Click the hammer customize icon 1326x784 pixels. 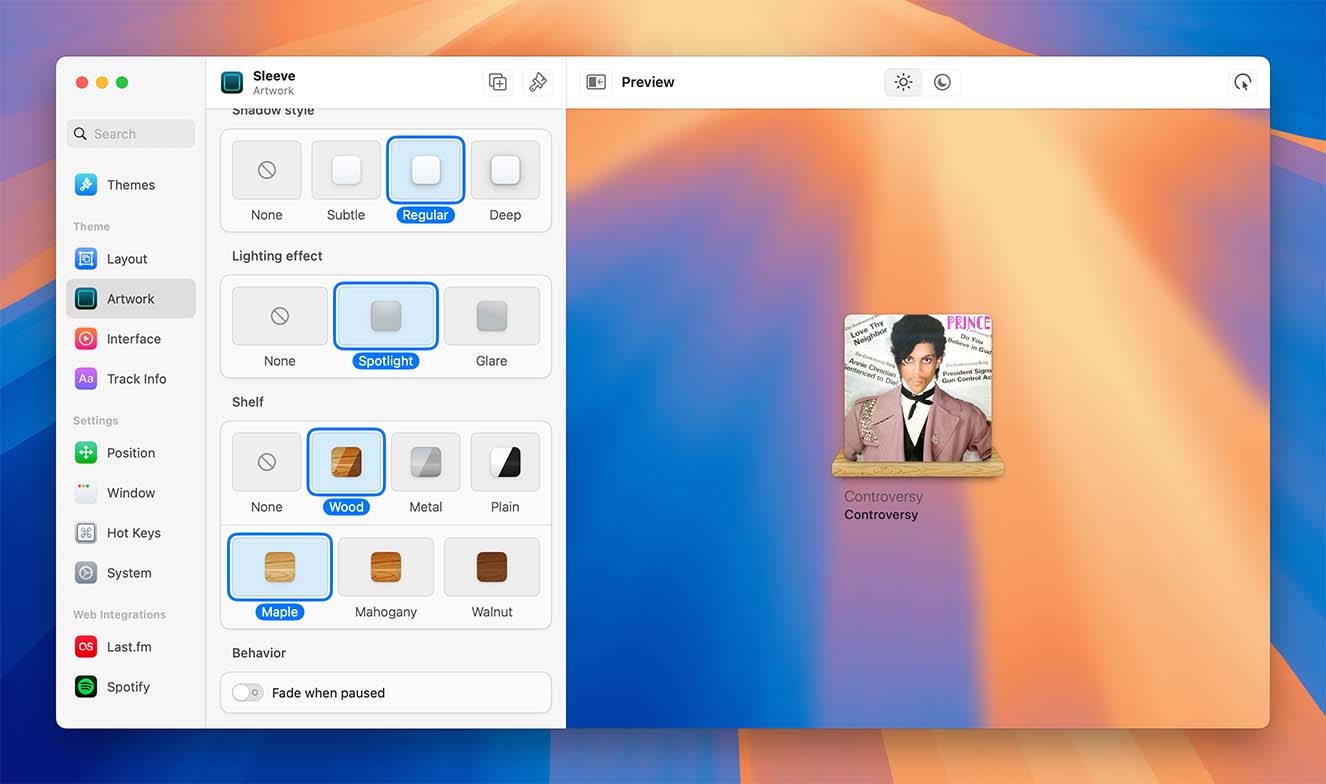point(538,82)
